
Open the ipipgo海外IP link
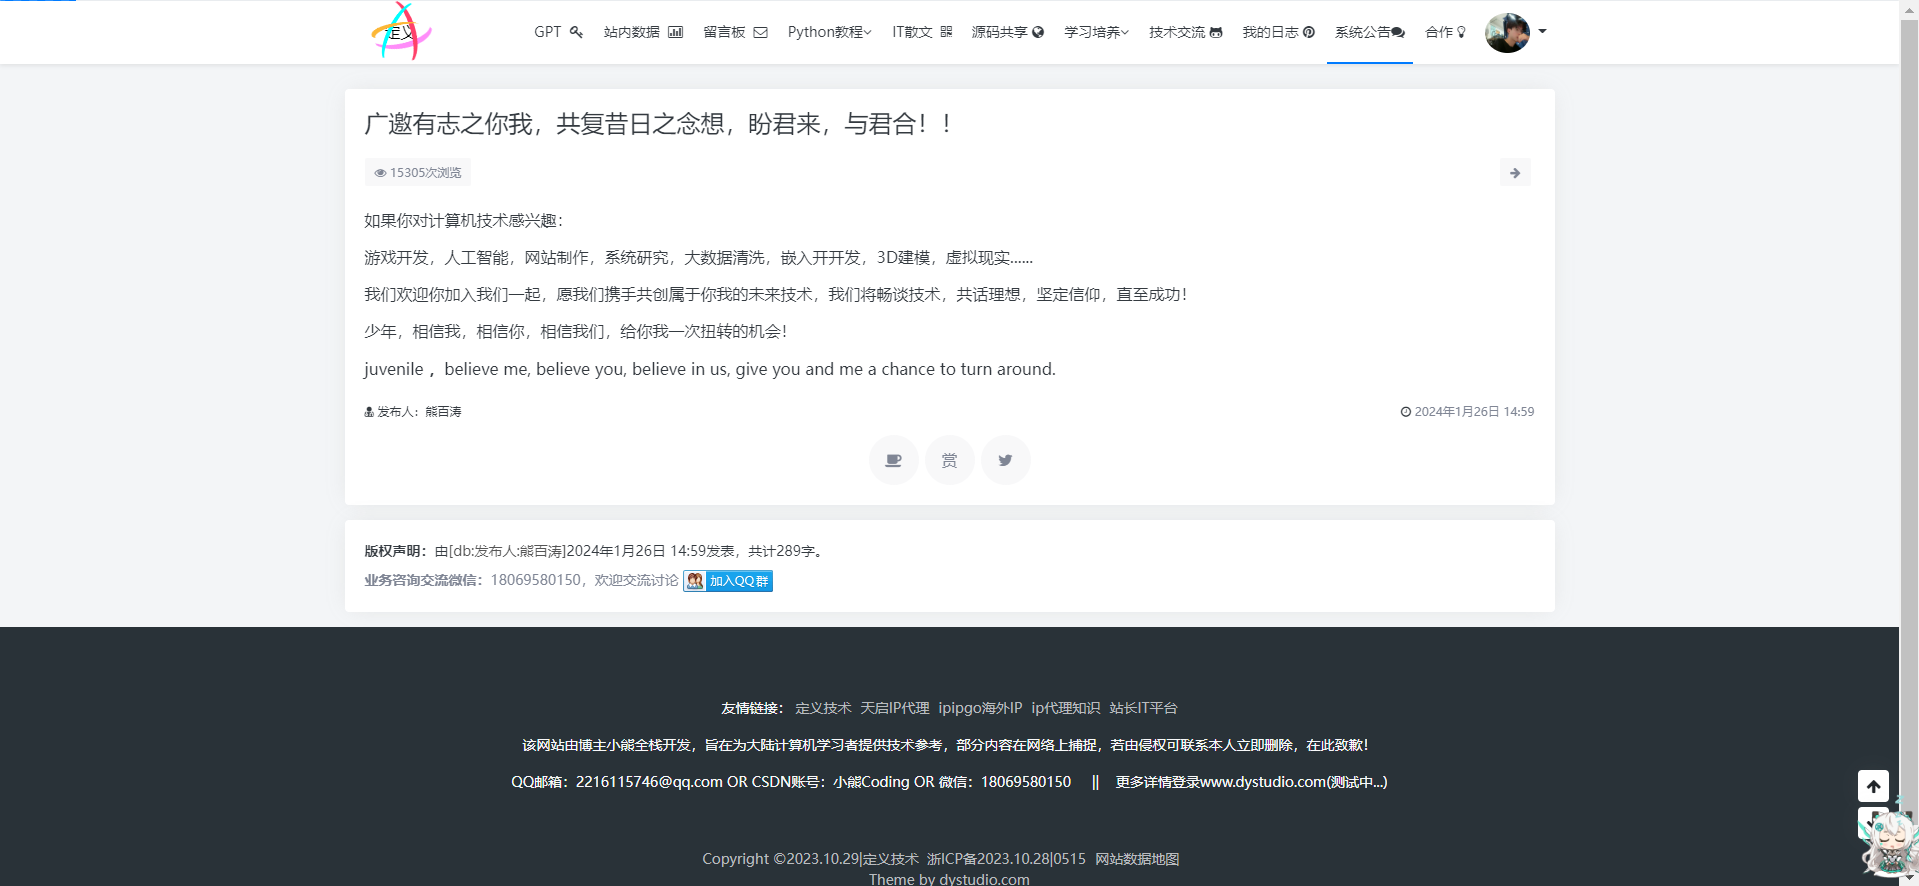(x=980, y=708)
